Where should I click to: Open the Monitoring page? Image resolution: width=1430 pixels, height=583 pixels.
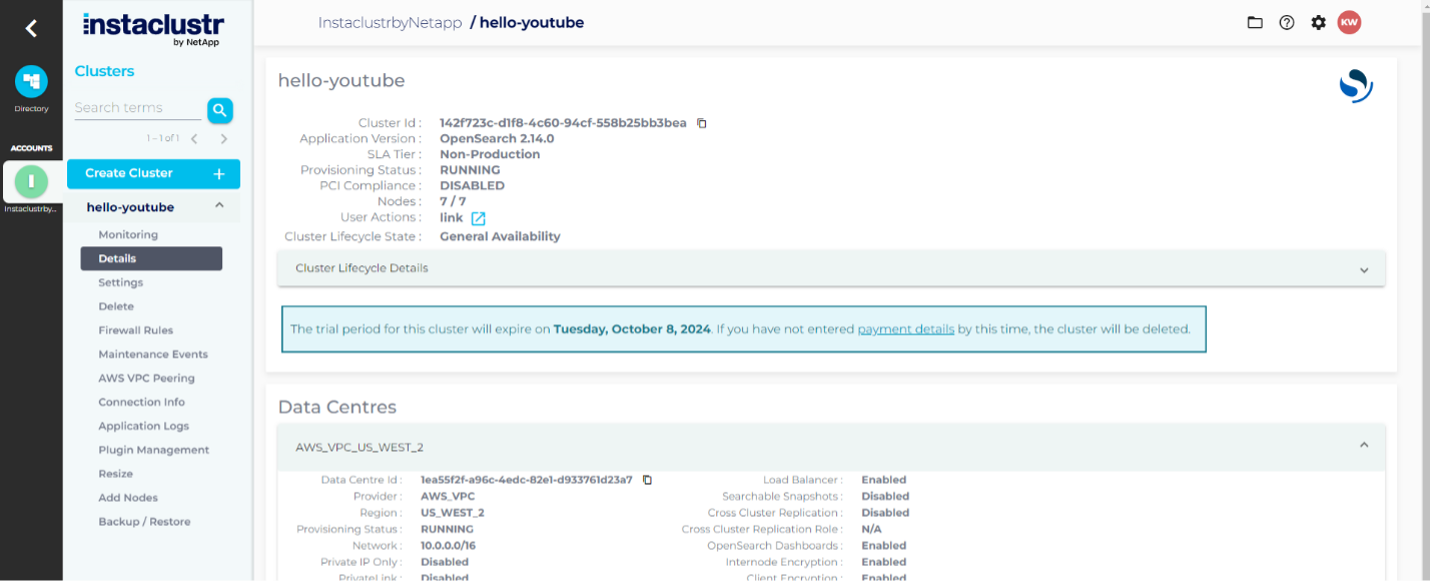click(128, 235)
